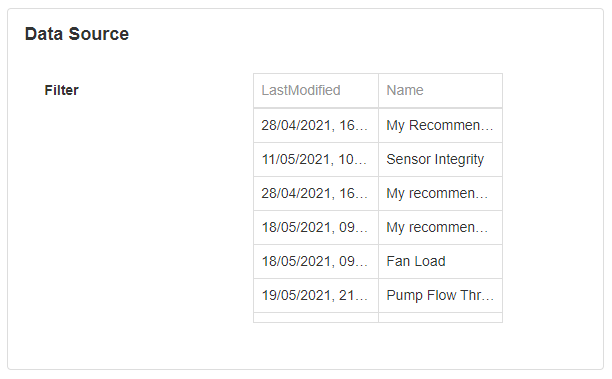
Task: Click the partially visible last row's date cell
Action: (316, 317)
